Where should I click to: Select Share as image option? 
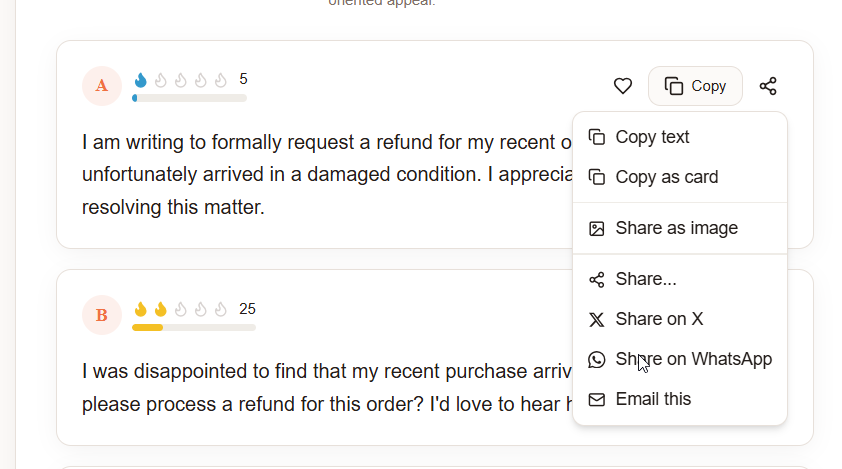coord(676,228)
